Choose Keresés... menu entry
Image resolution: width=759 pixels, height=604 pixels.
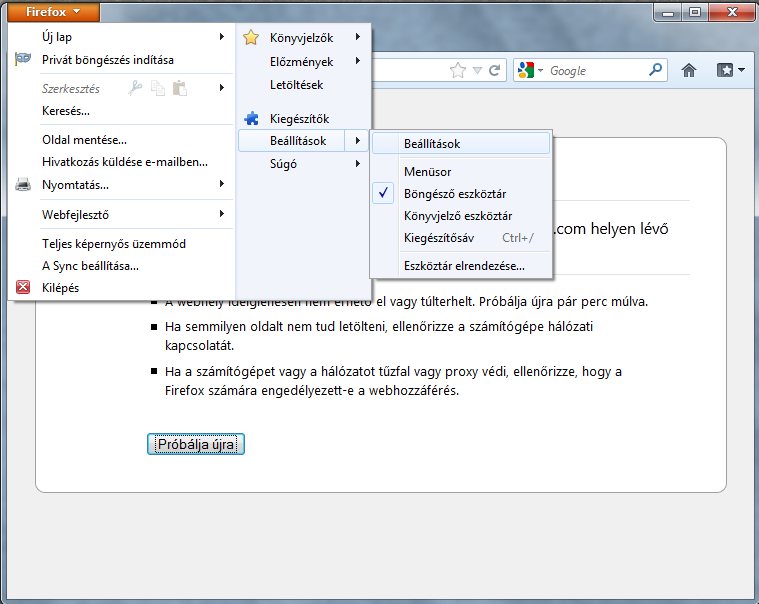[x=121, y=111]
